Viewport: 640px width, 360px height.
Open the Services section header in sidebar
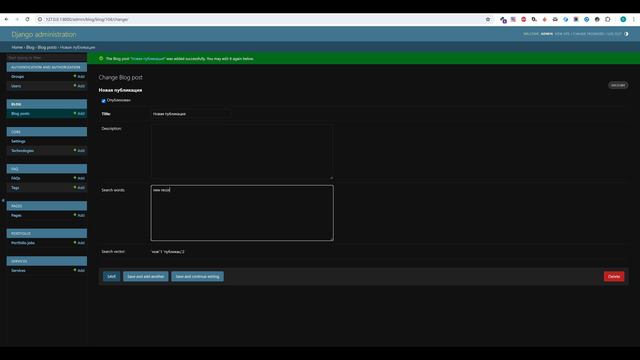[19, 261]
